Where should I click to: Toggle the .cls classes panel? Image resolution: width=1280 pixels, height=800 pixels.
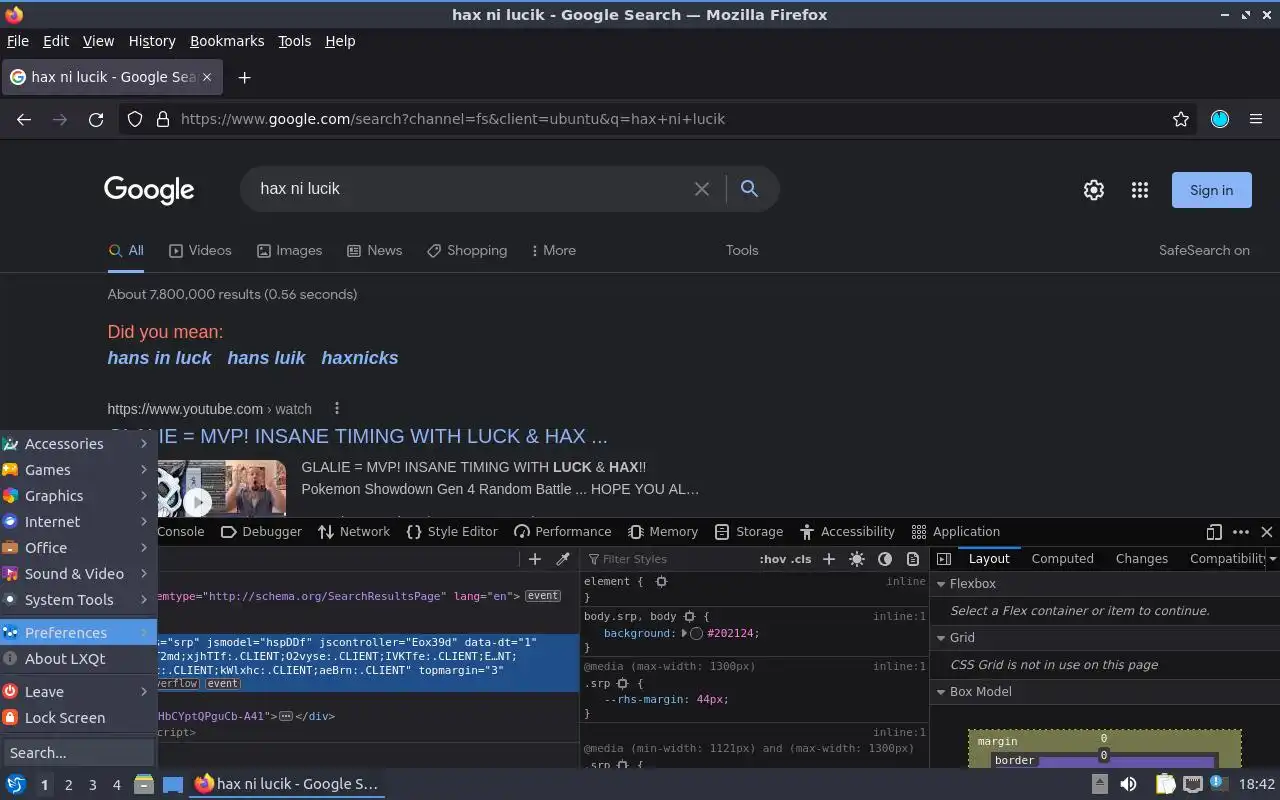[801, 559]
